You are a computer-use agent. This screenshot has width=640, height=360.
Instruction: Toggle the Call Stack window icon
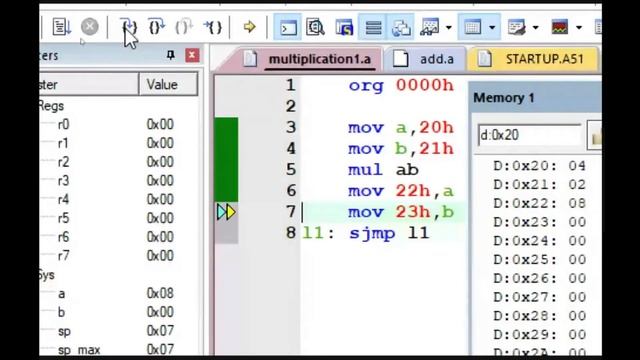coord(401,27)
